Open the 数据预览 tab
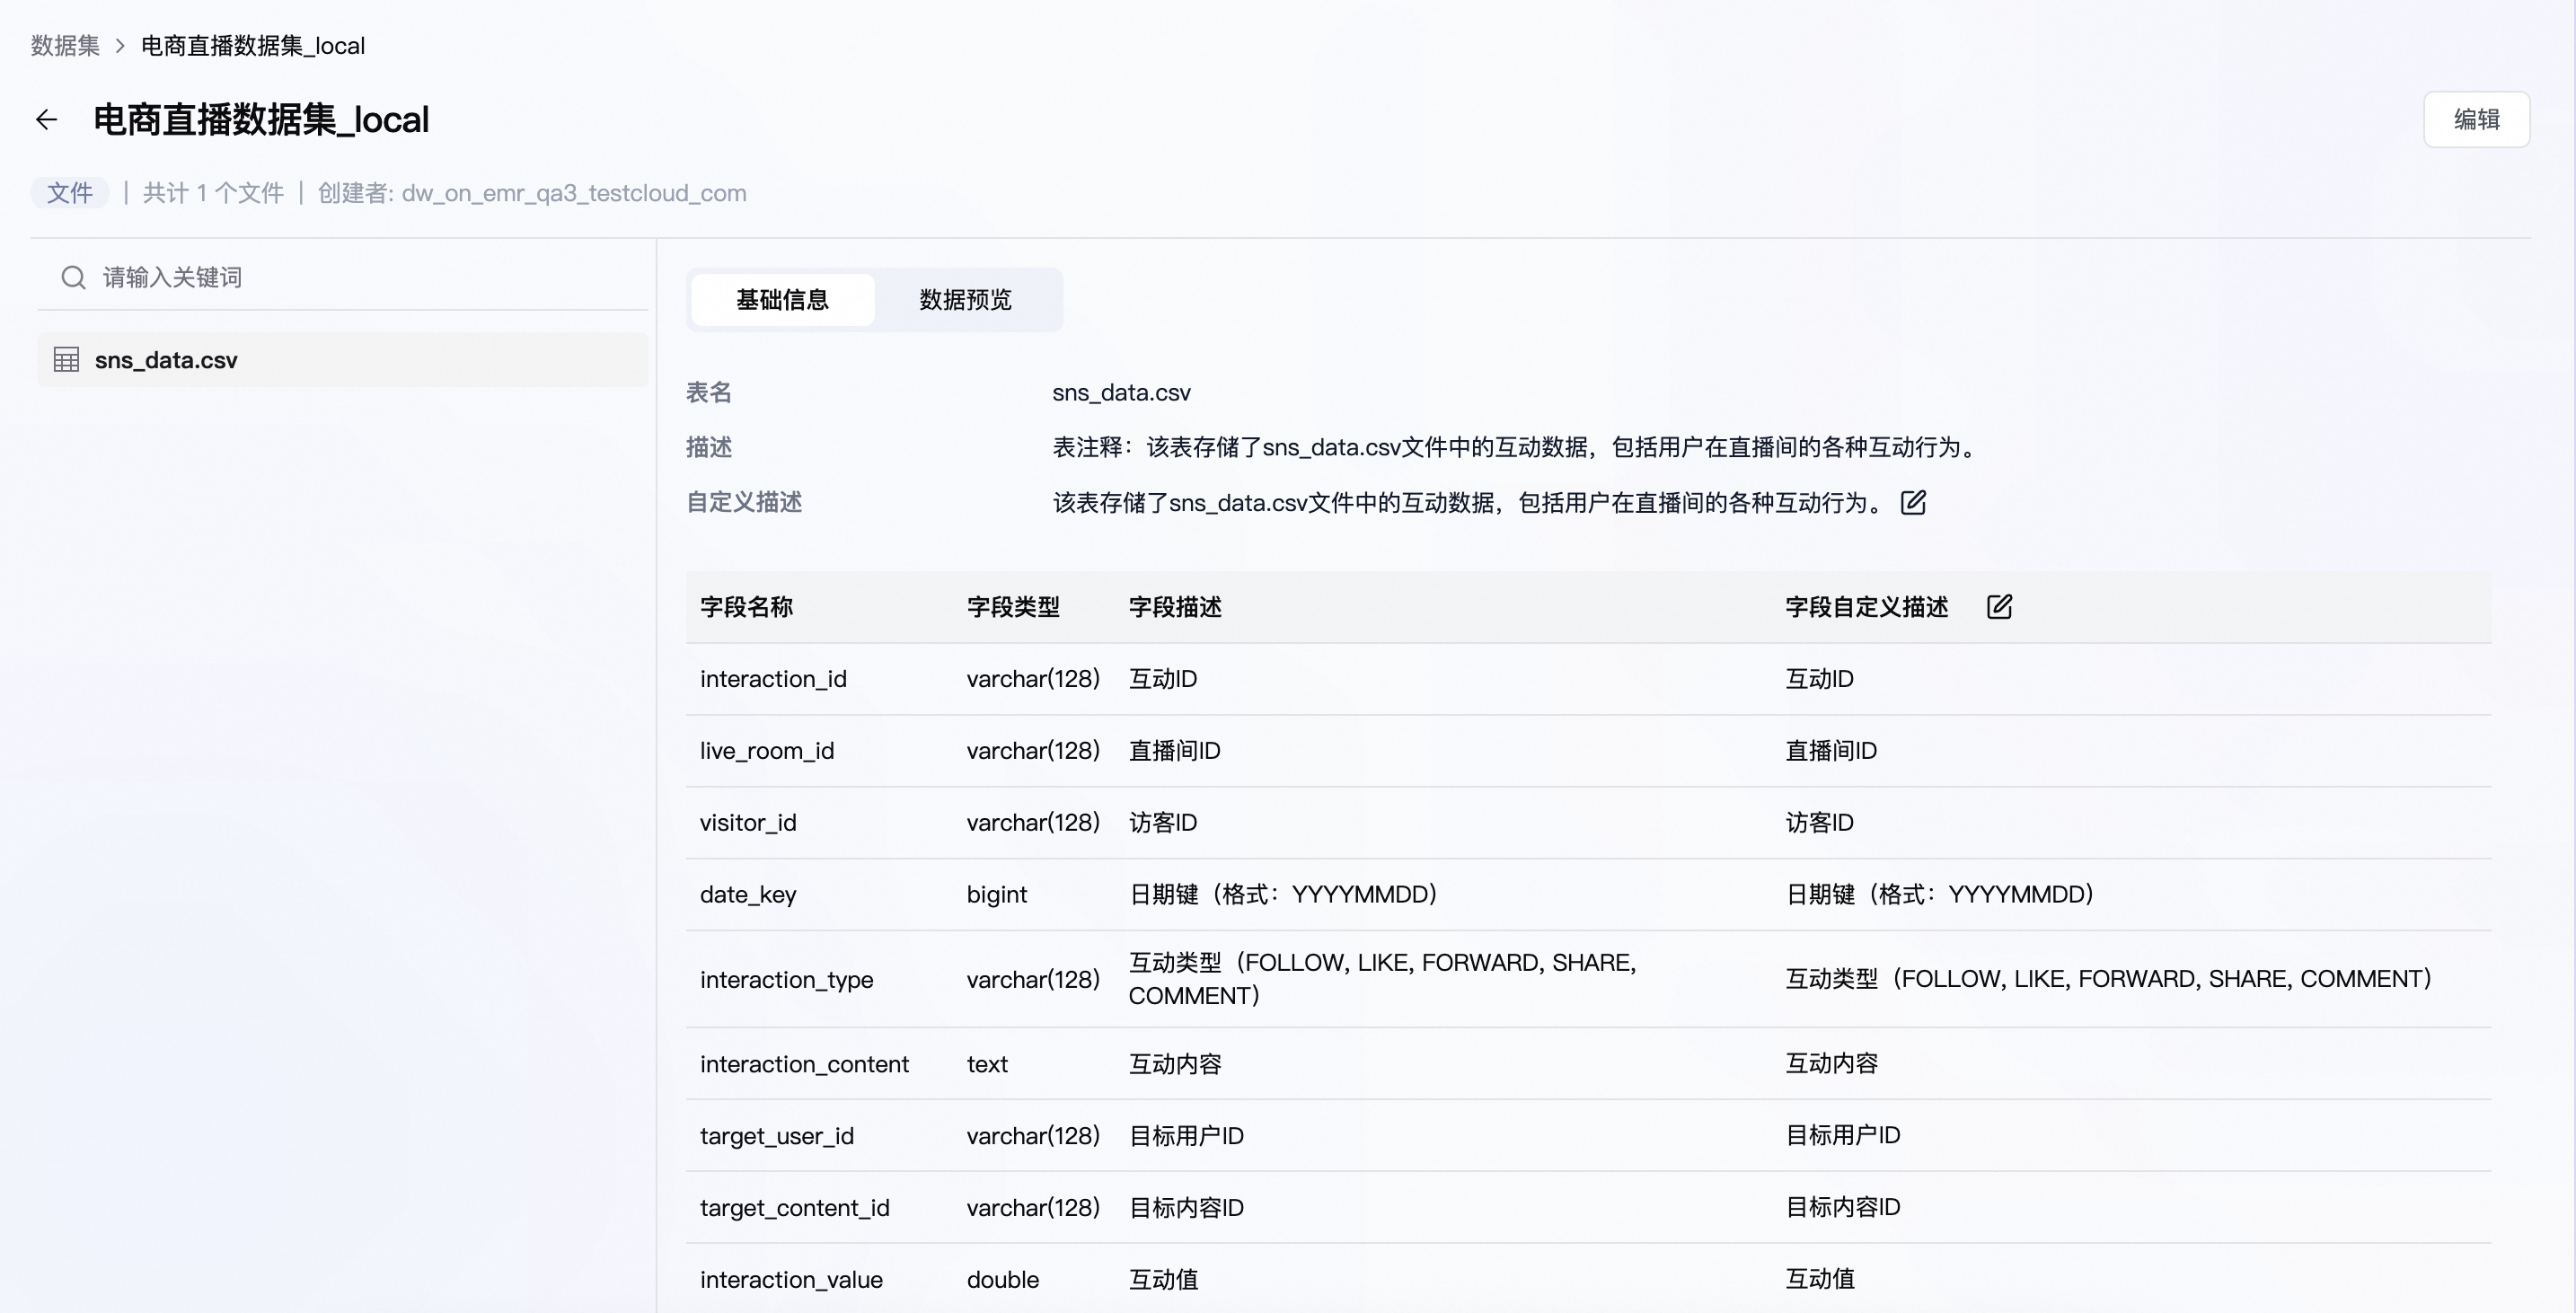The height and width of the screenshot is (1313, 2576). tap(965, 300)
